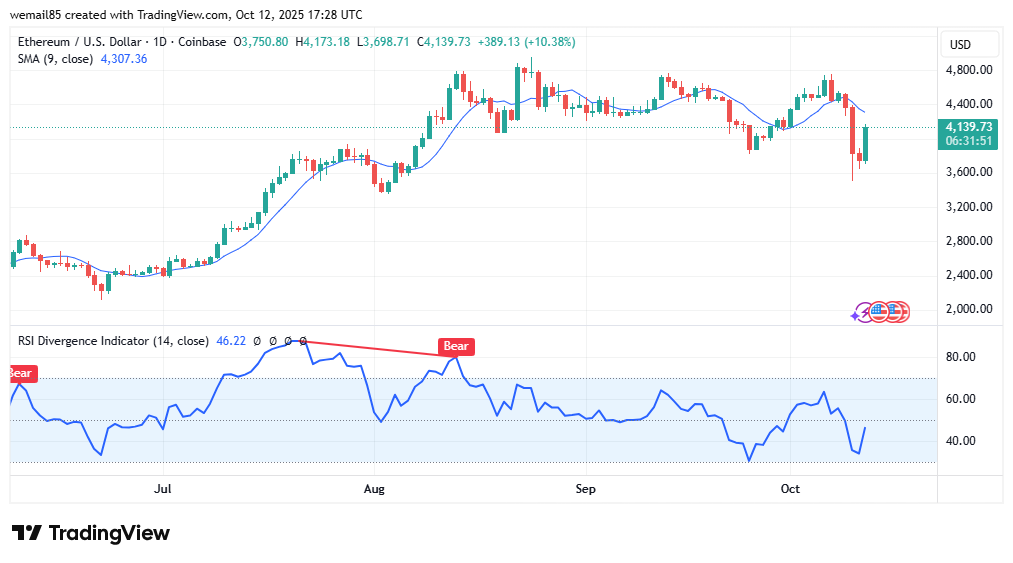Image resolution: width=1013 pixels, height=563 pixels.
Task: Click the Ethereum / U.S. Dollar title
Action: 79,42
